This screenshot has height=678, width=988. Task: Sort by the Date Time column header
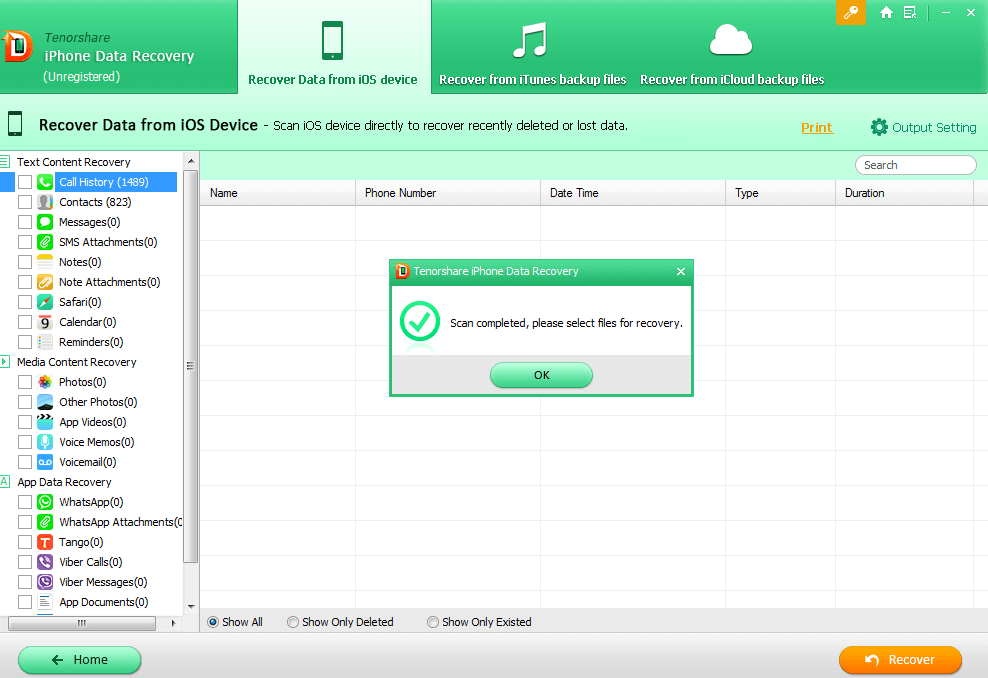633,193
